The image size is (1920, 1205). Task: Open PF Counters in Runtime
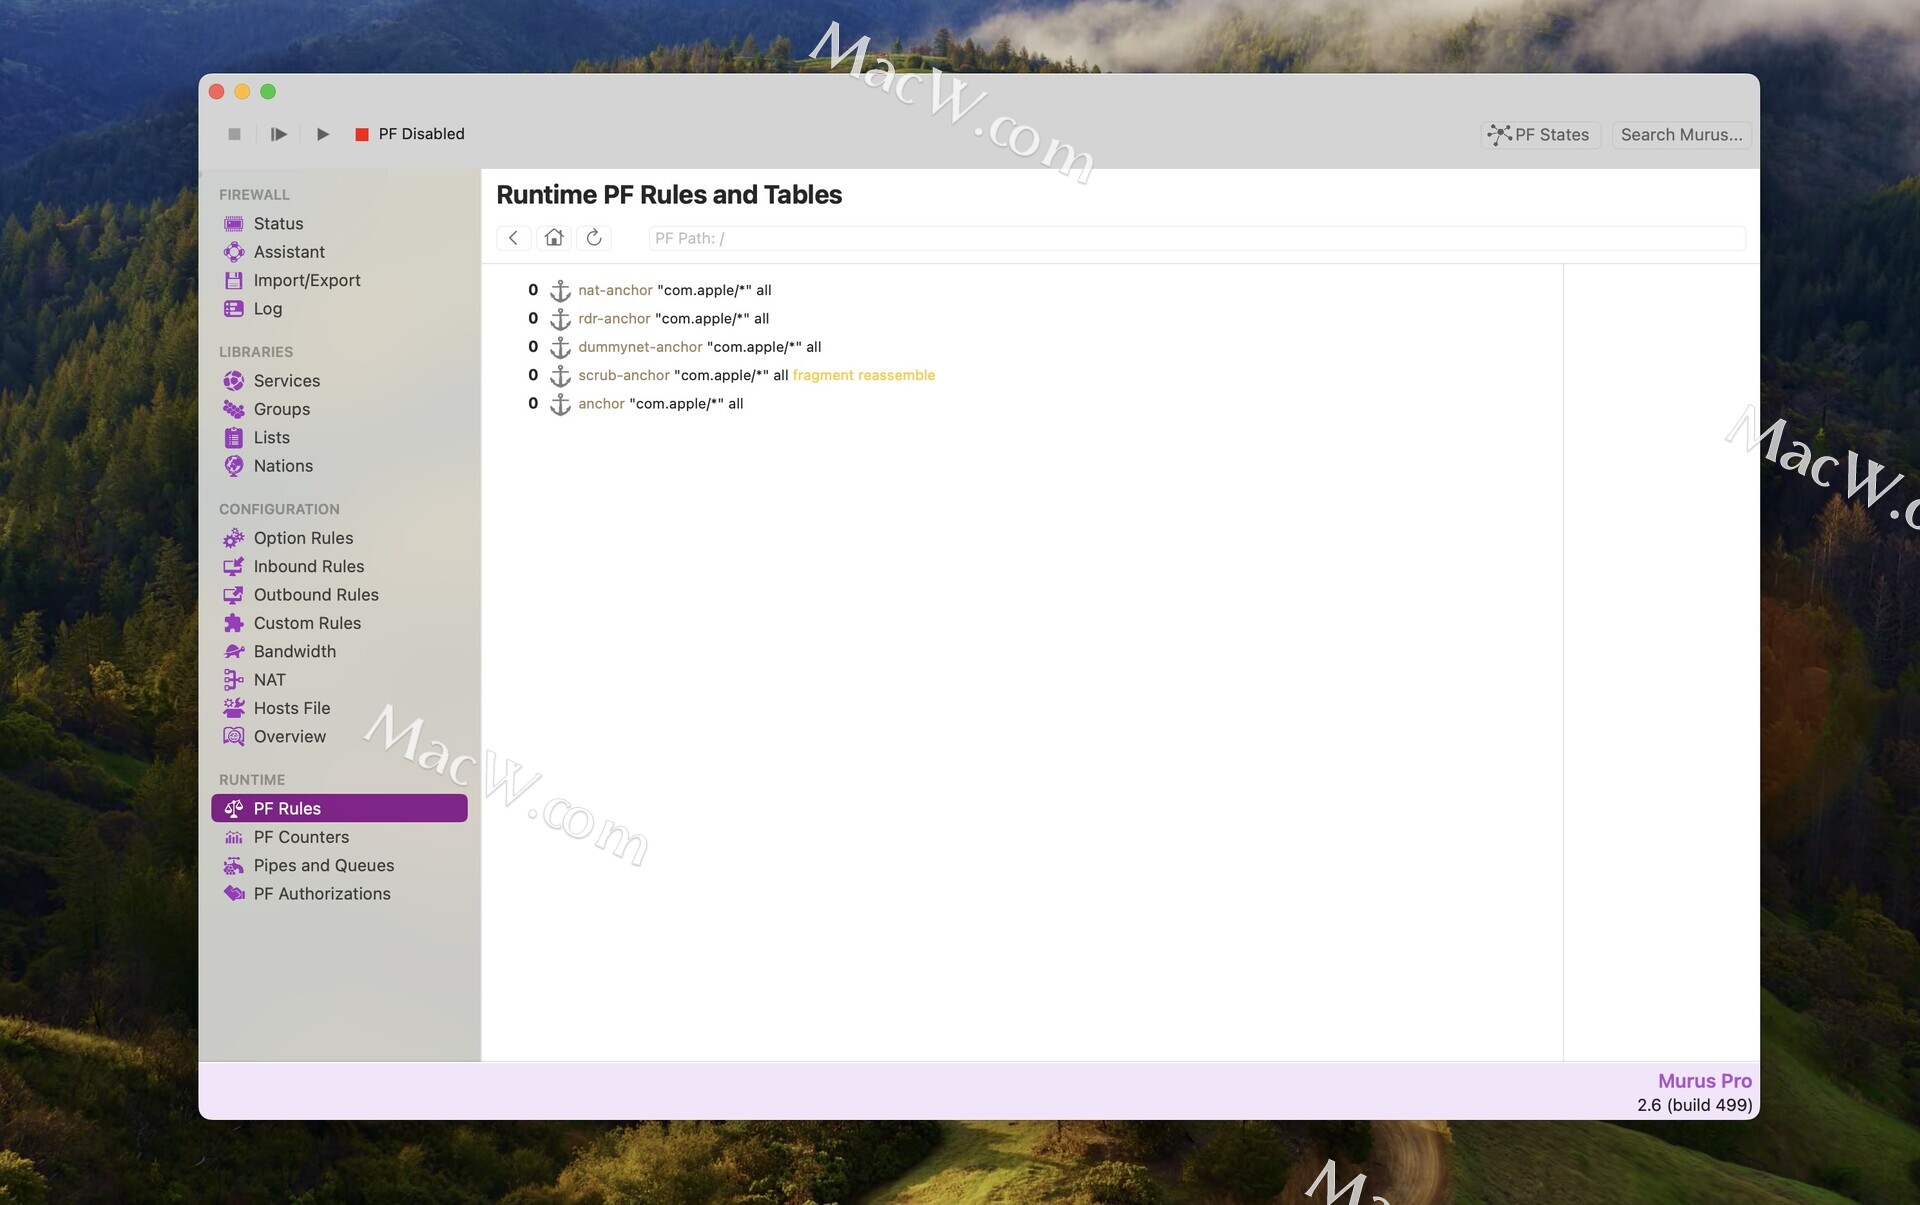(x=301, y=837)
